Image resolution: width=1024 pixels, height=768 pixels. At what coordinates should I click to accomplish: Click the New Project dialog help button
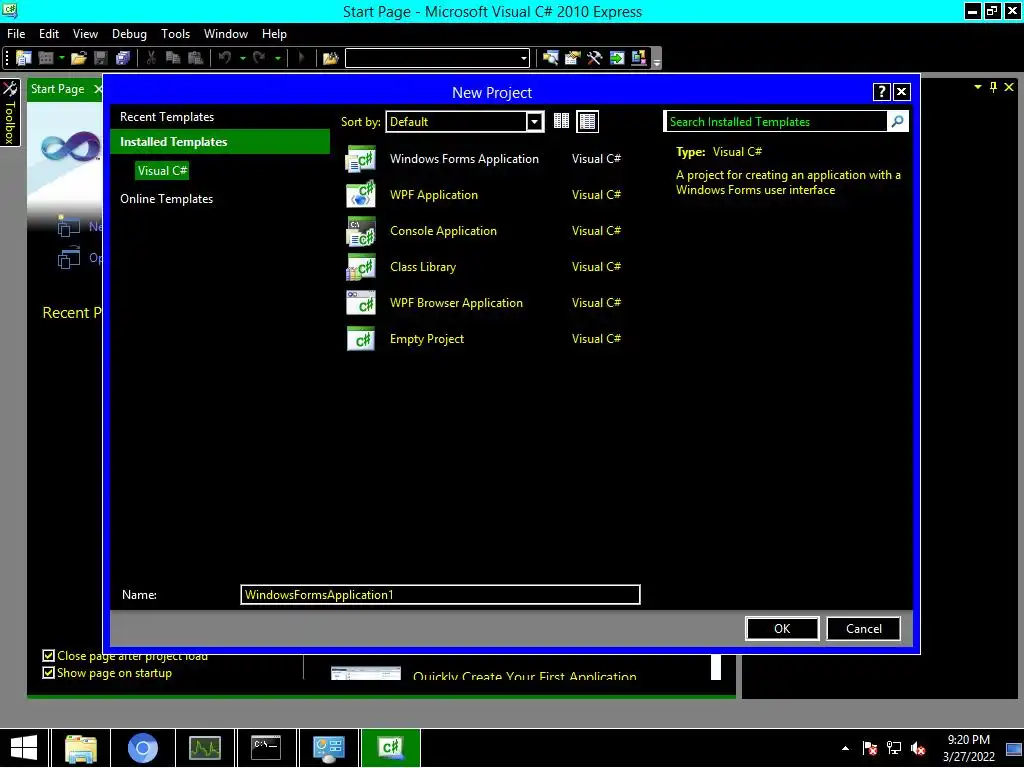pos(881,92)
